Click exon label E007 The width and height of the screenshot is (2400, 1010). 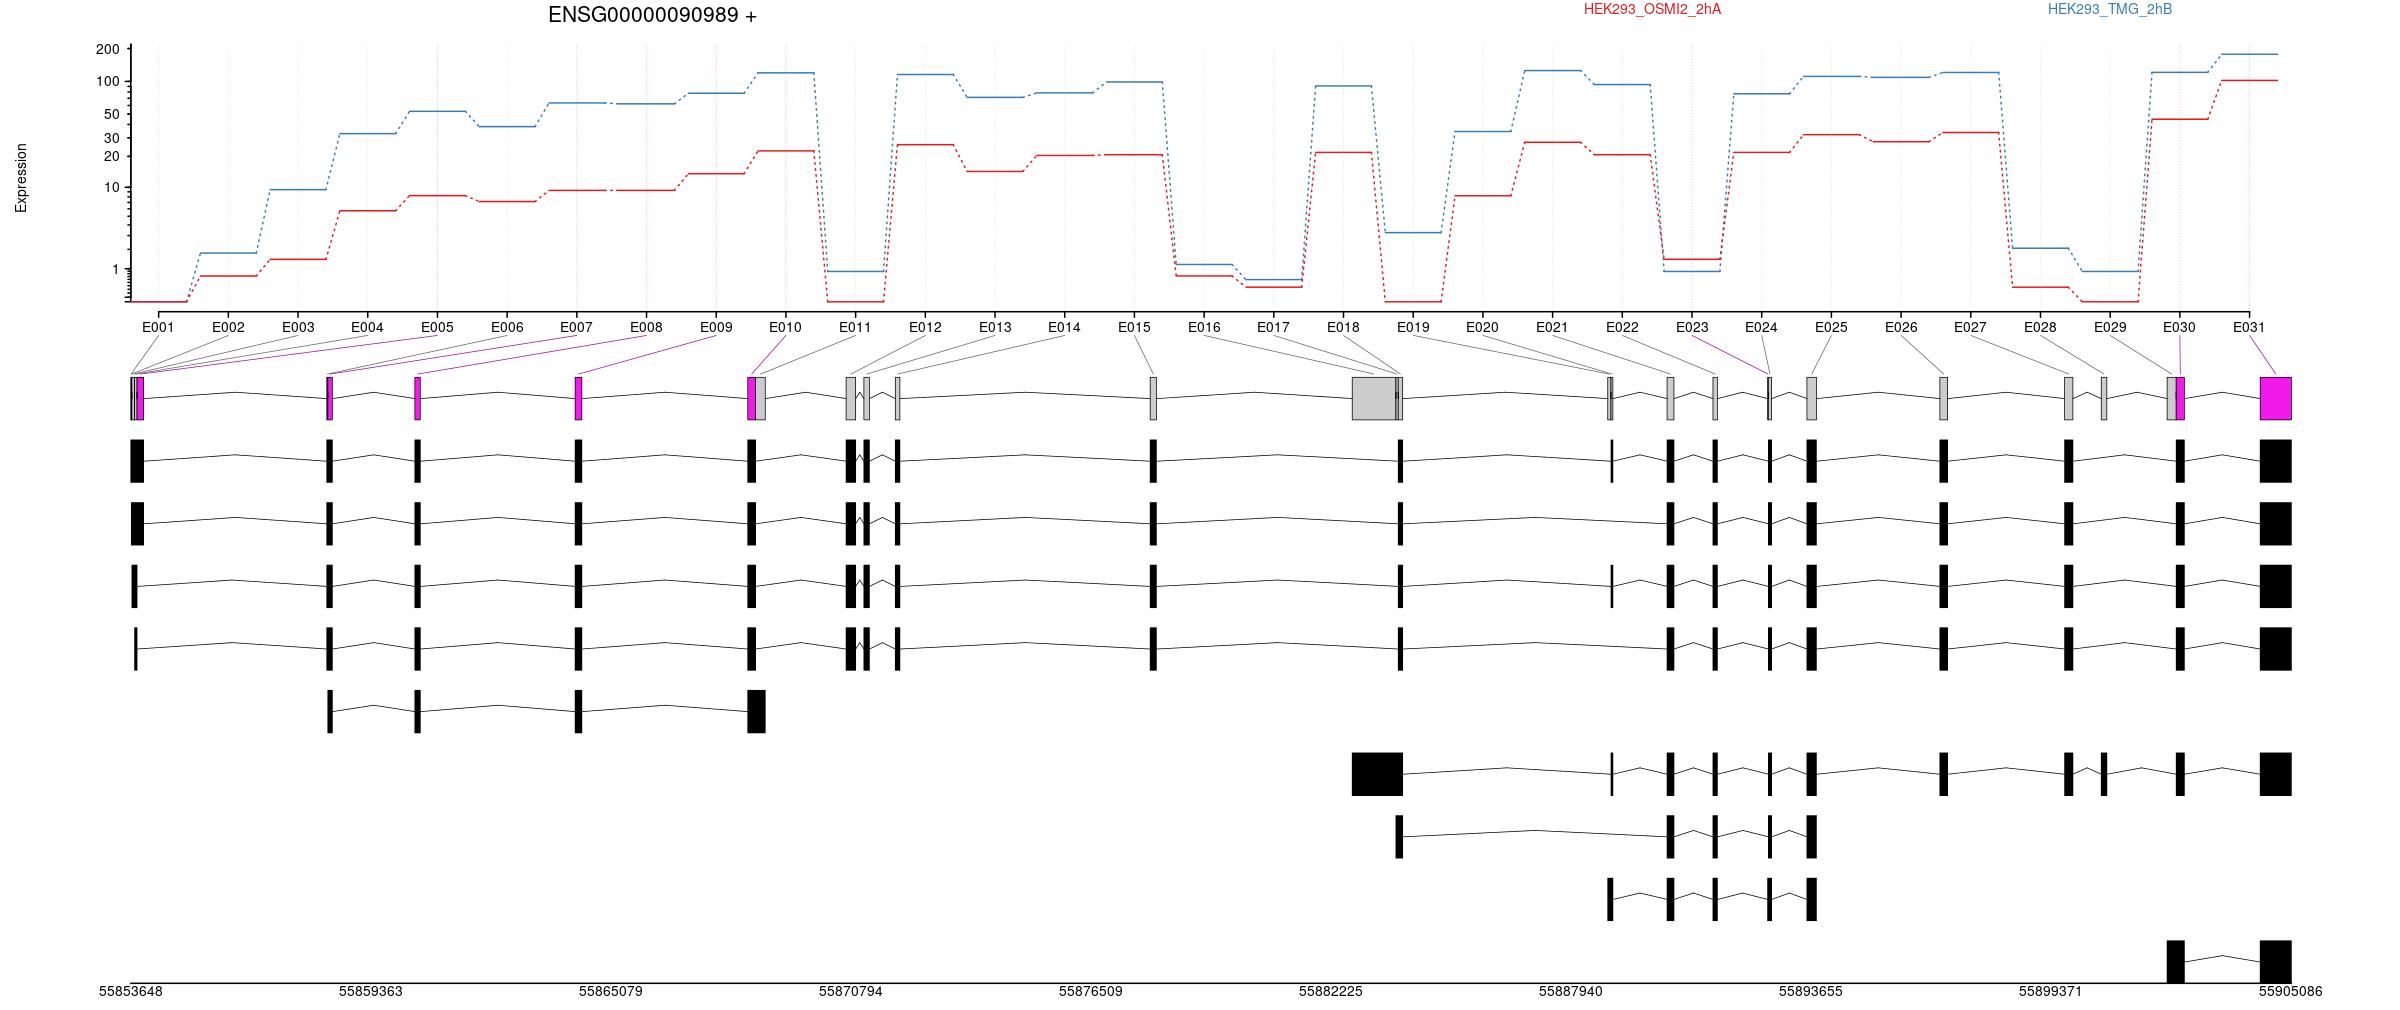(576, 327)
